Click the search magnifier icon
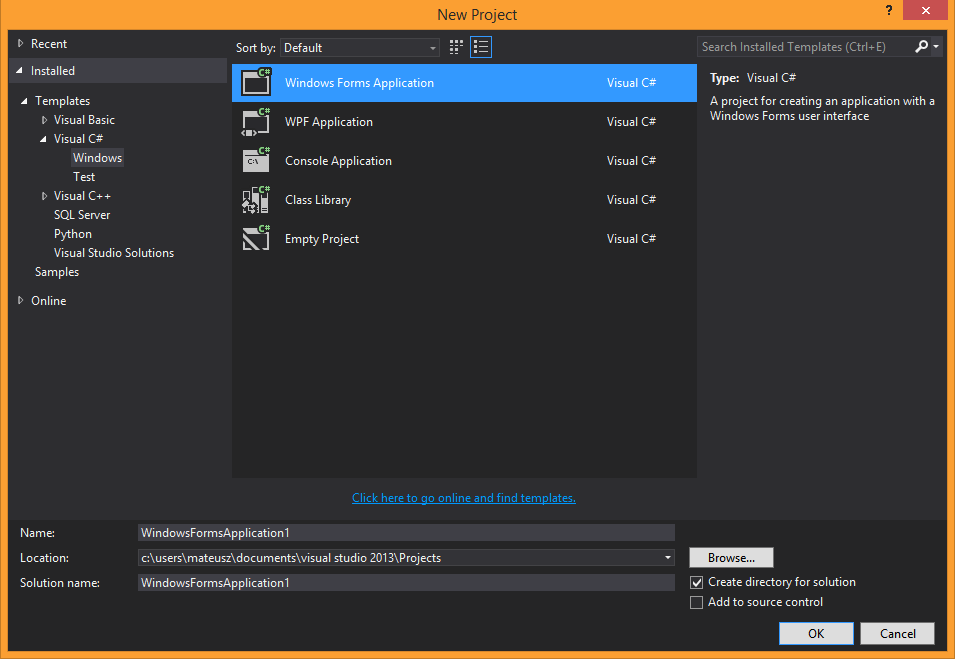Screen dimensions: 955x659 pos(922,46)
